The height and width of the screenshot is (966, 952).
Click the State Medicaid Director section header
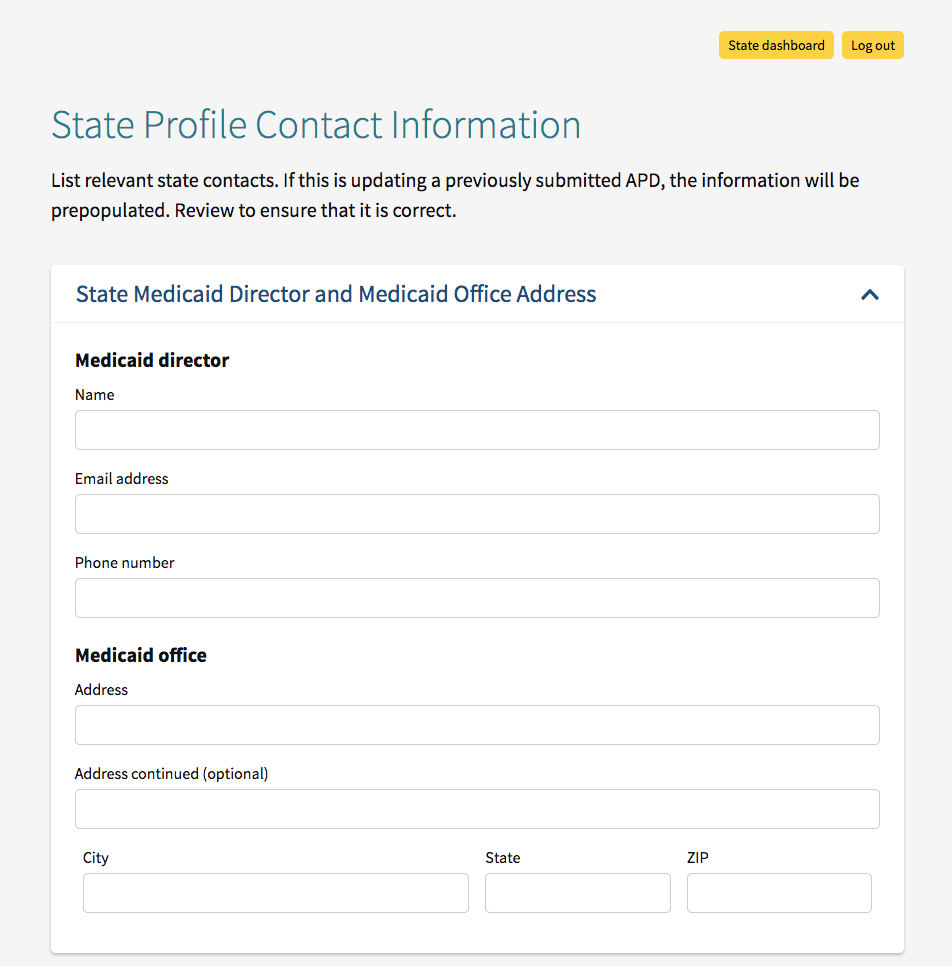pos(334,294)
